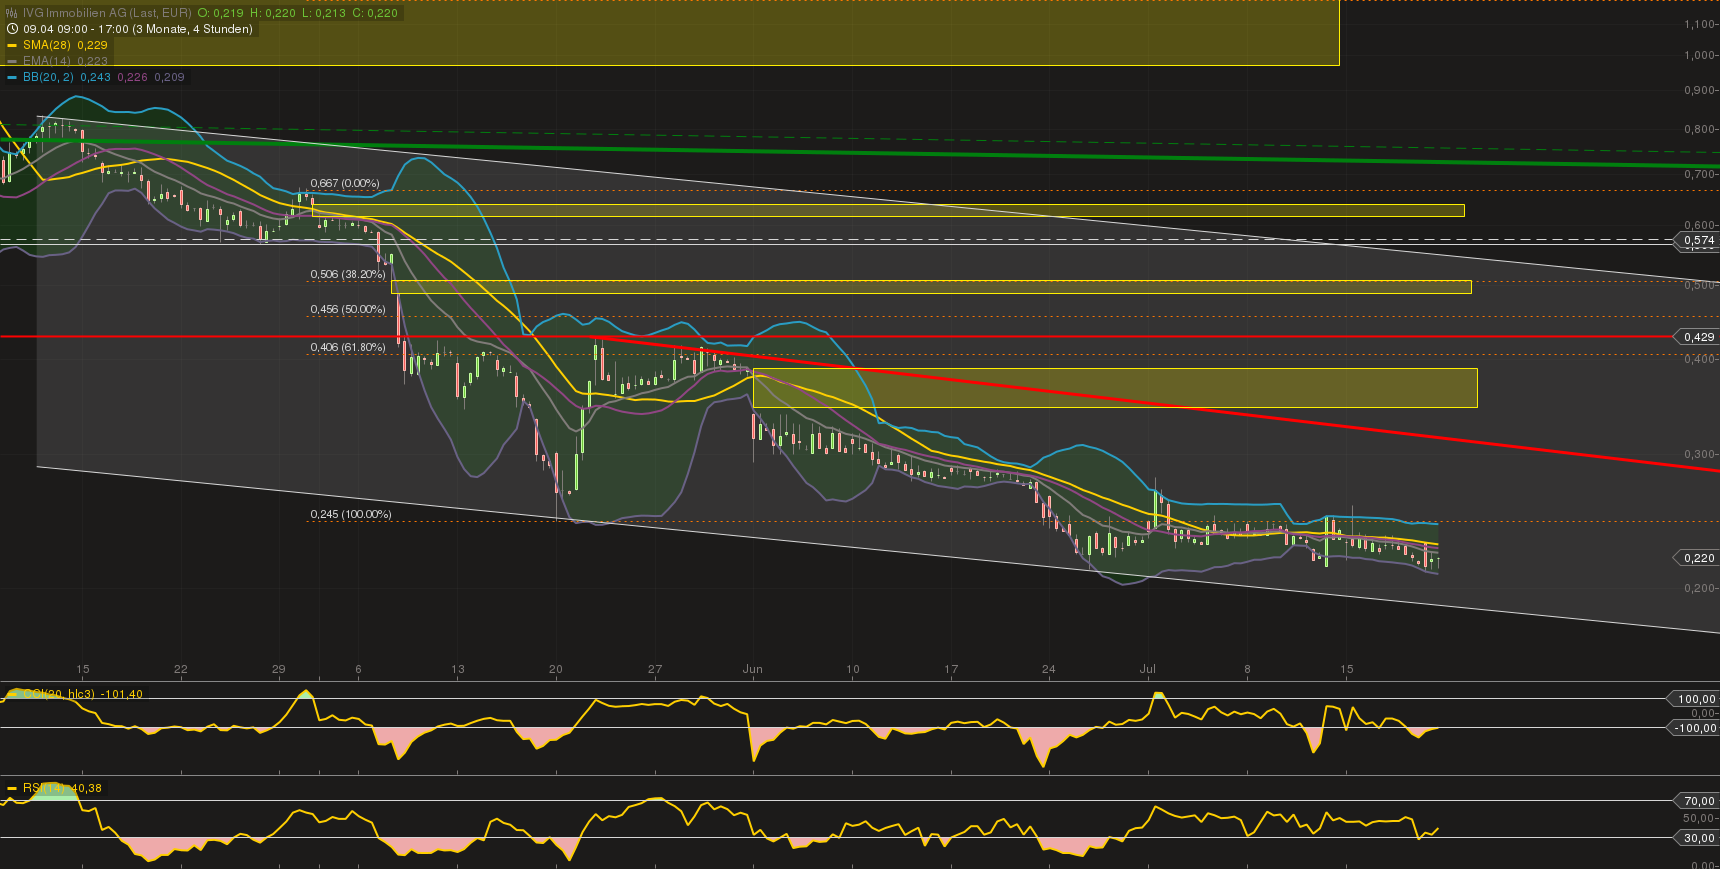Click the yellow RSI(14) legend marker
1720x869 pixels.
[x=13, y=788]
